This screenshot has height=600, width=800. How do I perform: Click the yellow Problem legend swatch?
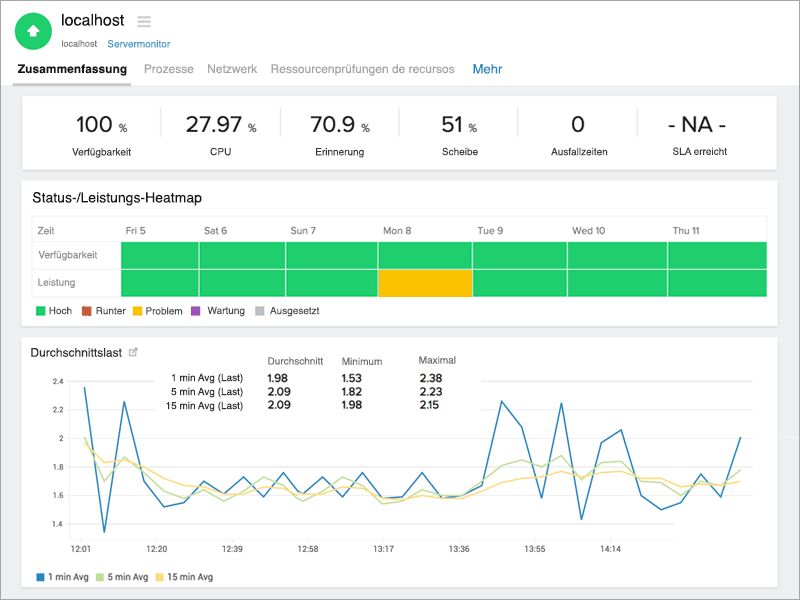tap(138, 311)
